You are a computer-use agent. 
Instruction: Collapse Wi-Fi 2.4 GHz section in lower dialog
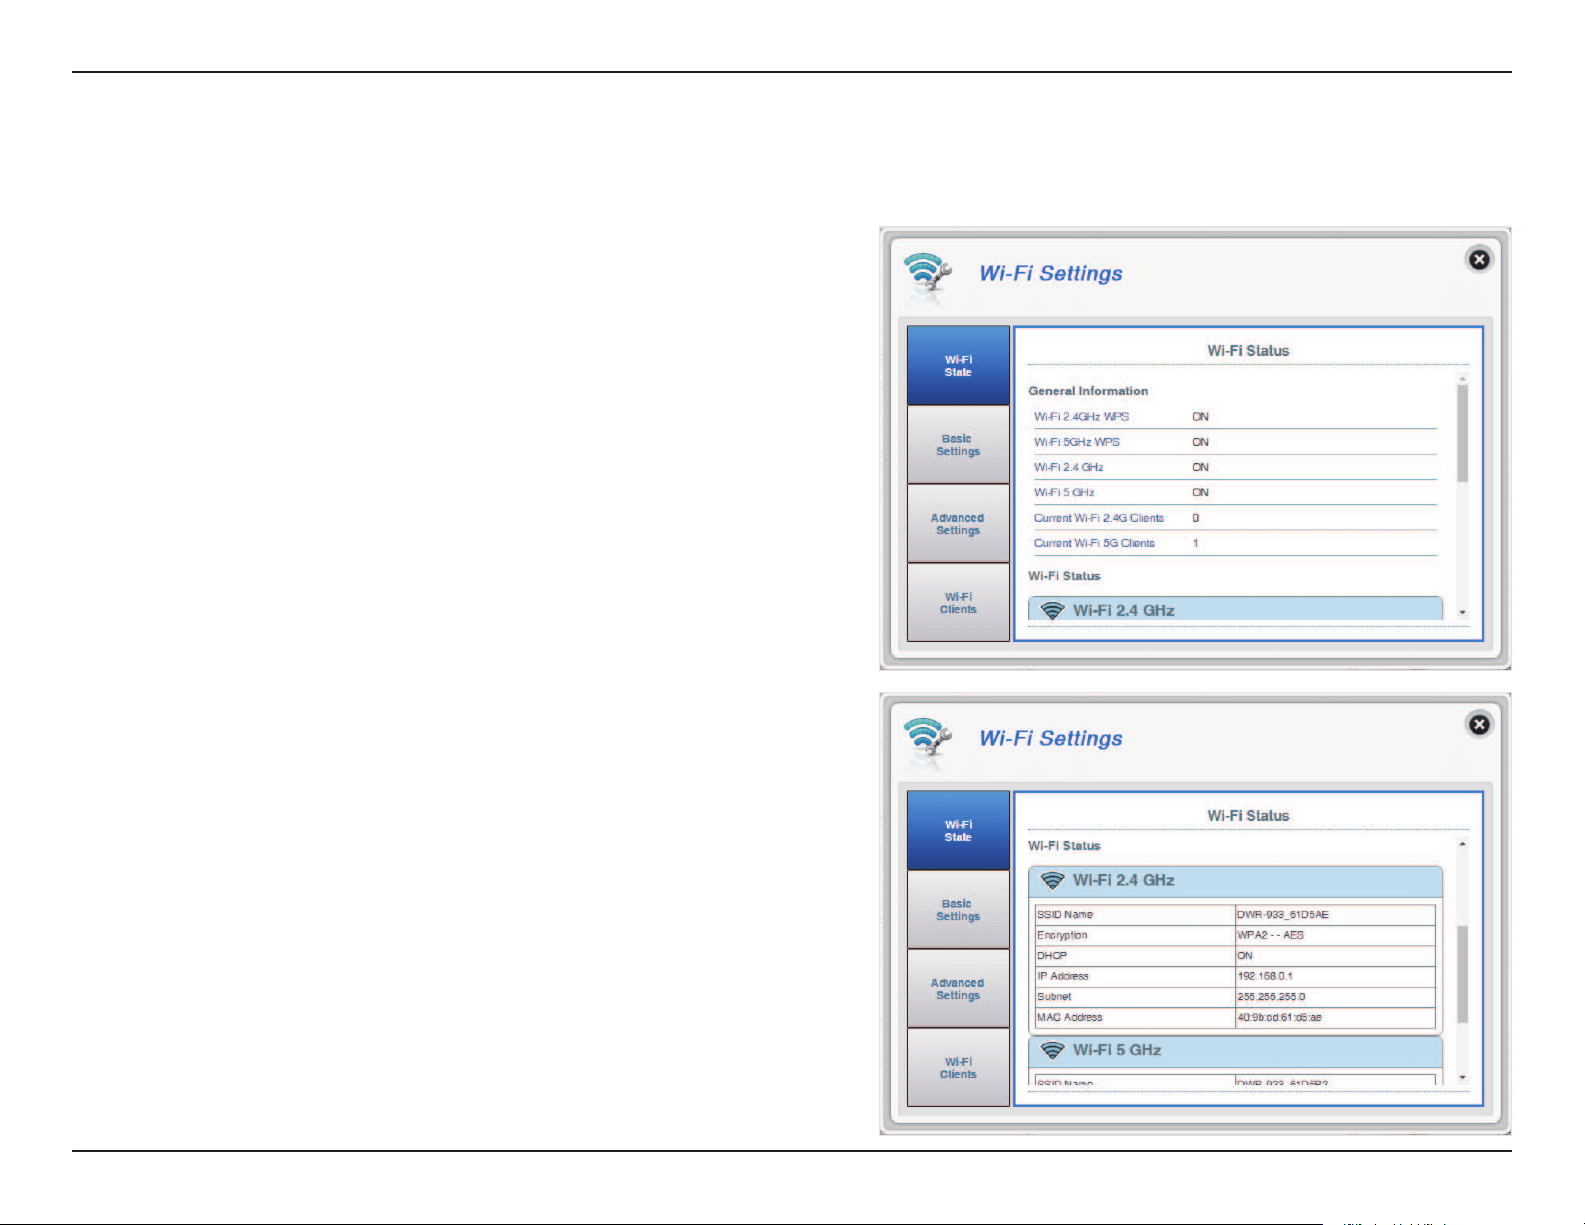pos(1235,881)
